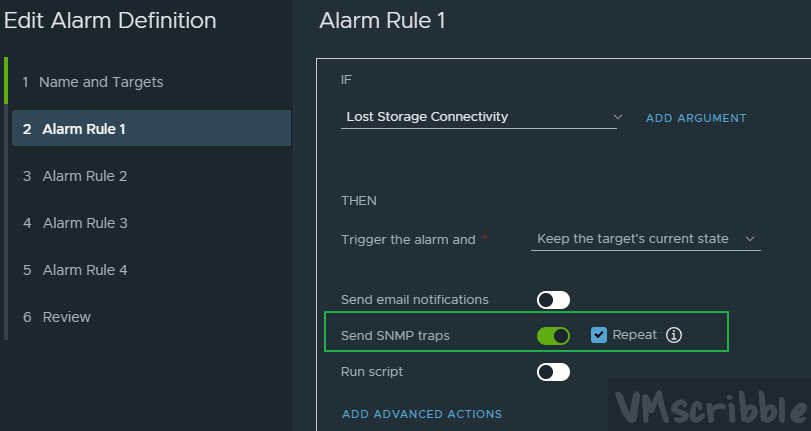
Task: Go to Name and Targets step
Action: [100, 82]
